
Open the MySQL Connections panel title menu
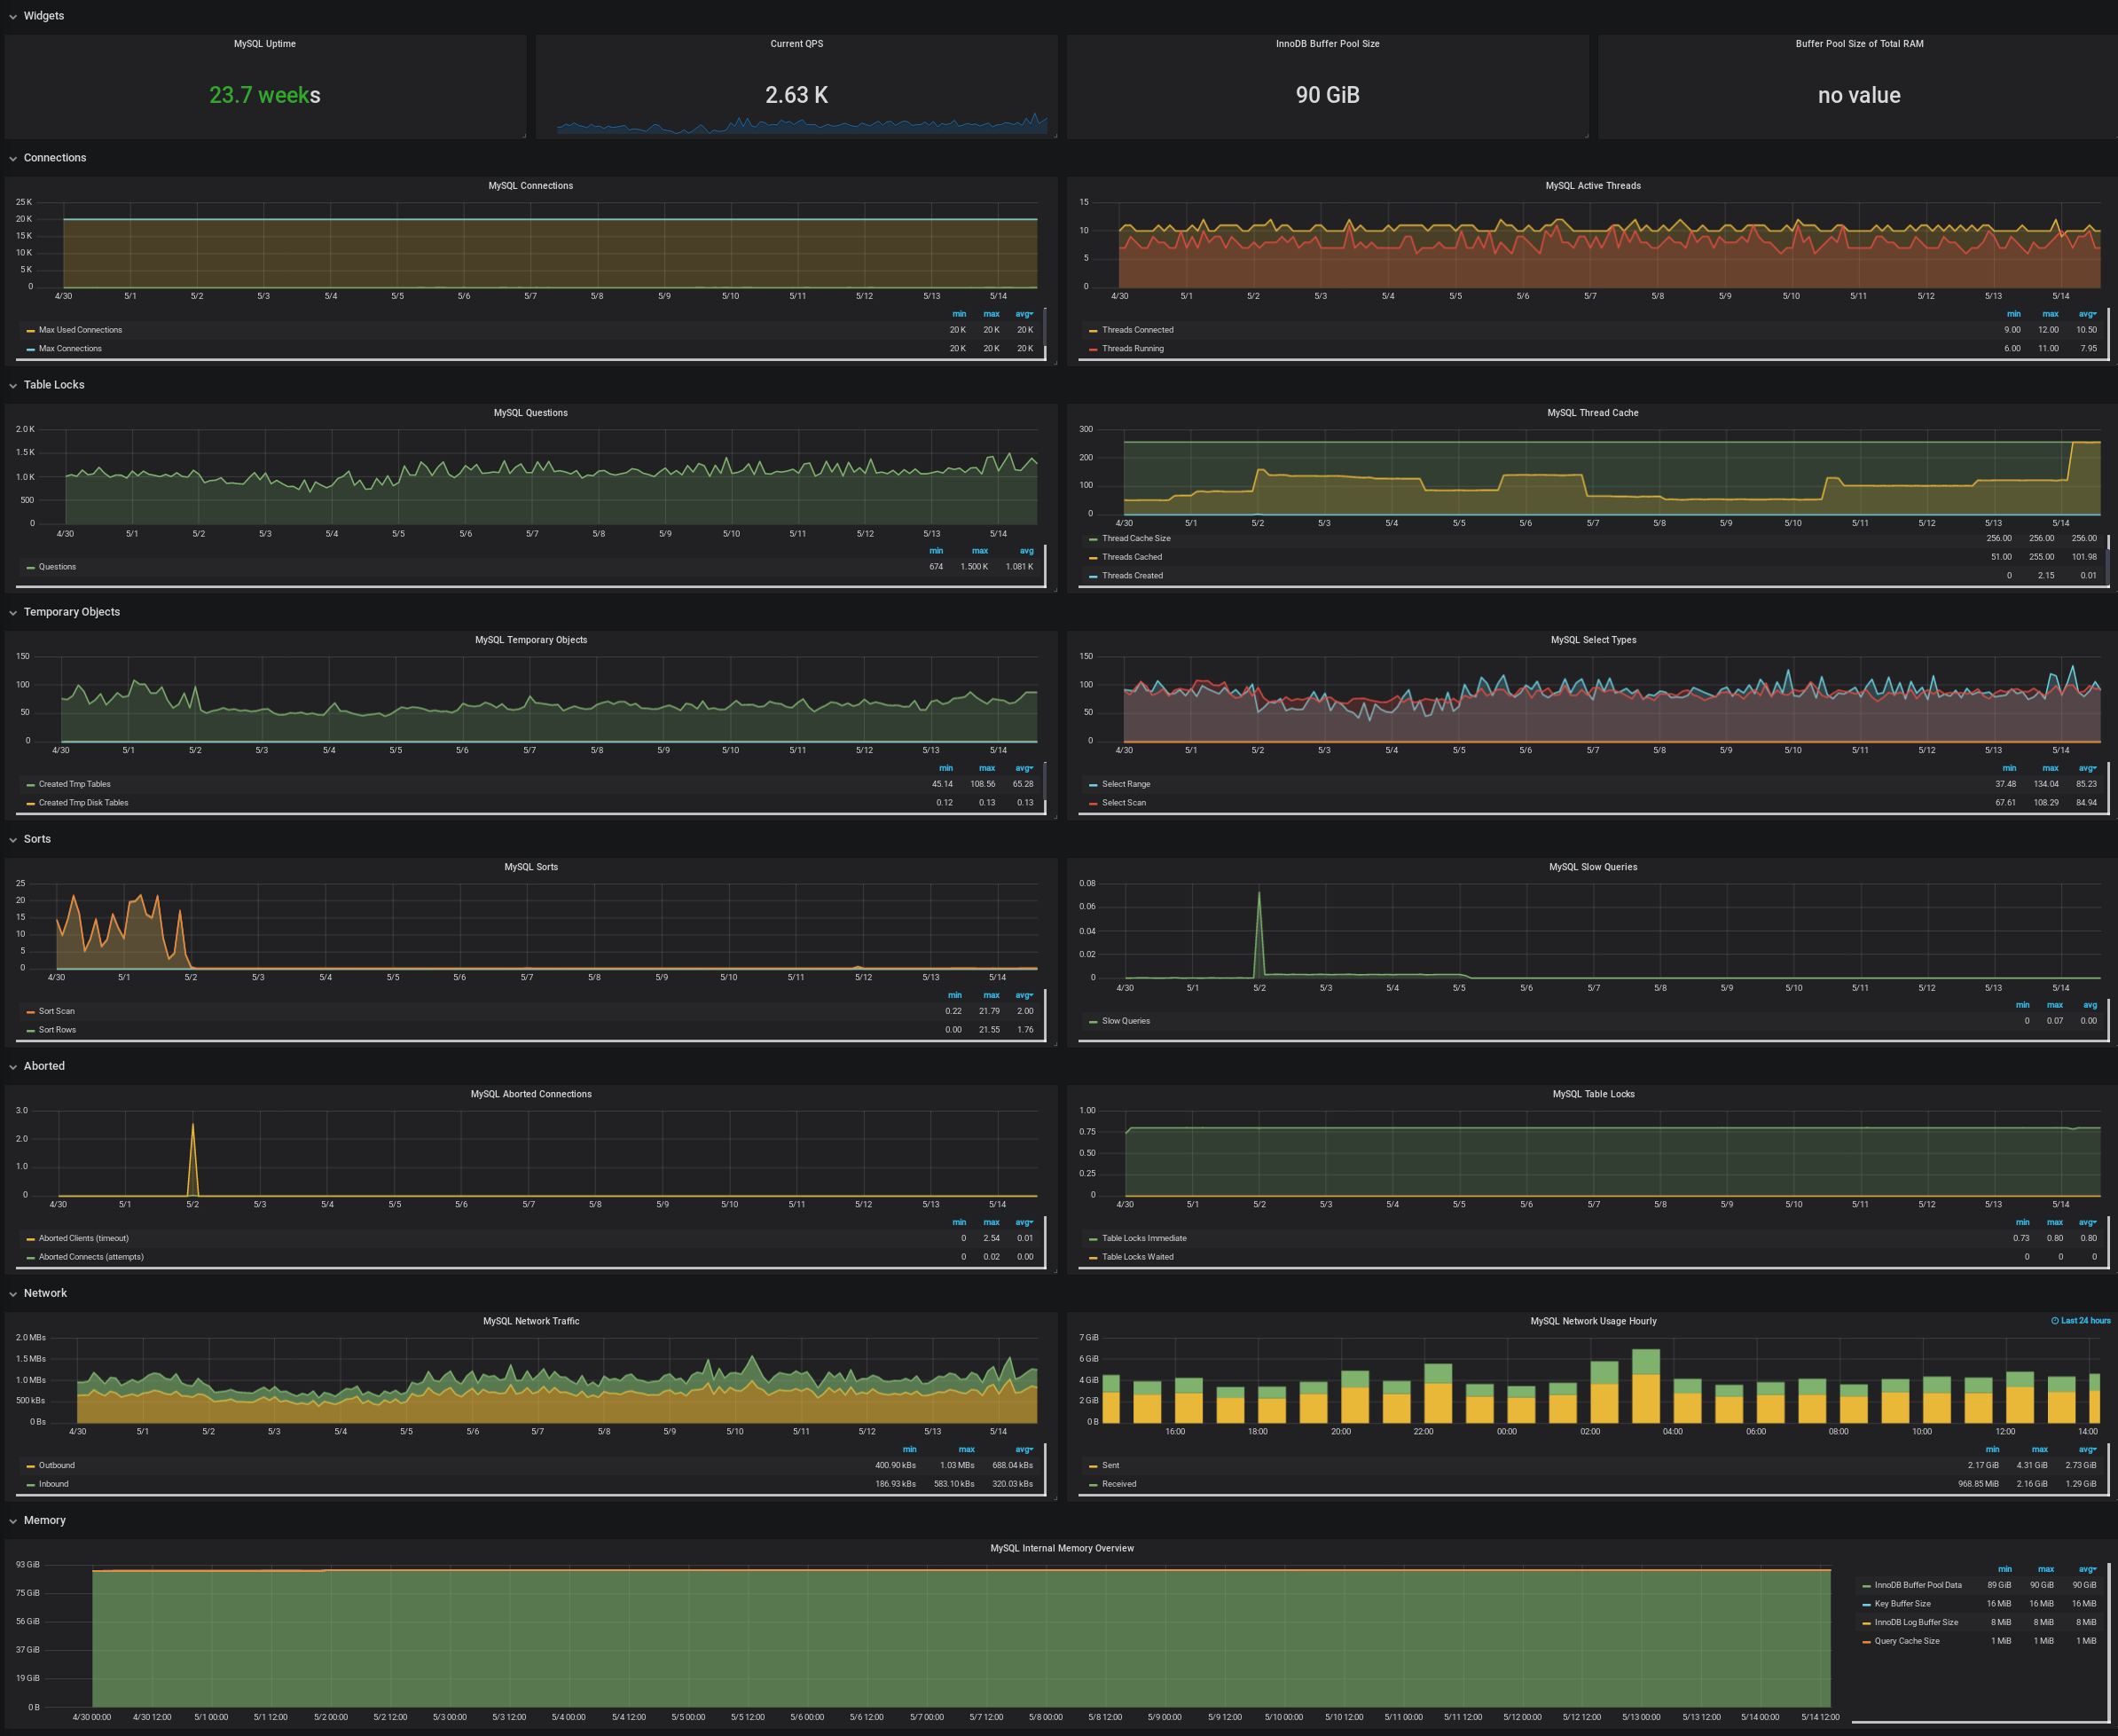(530, 185)
